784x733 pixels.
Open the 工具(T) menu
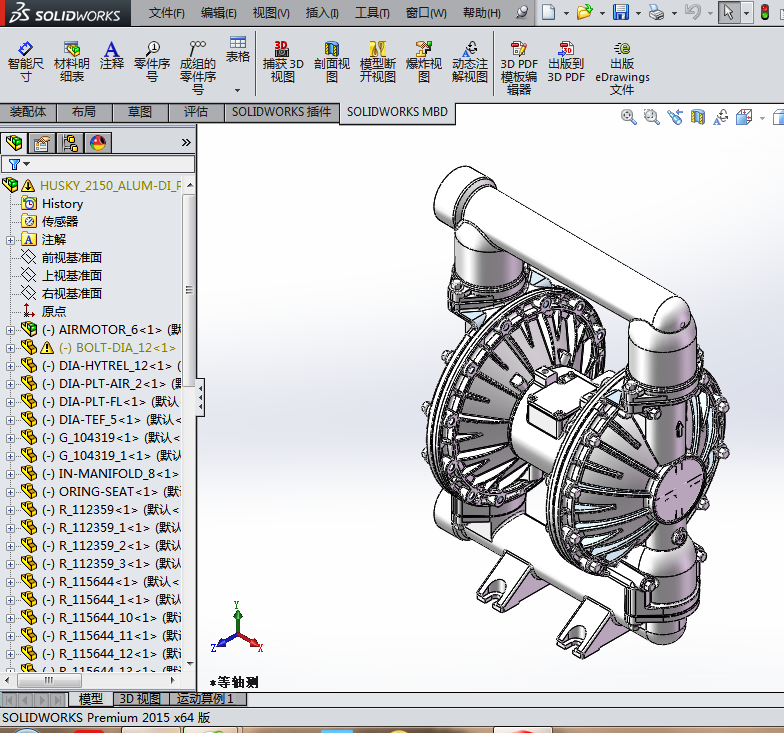[372, 13]
